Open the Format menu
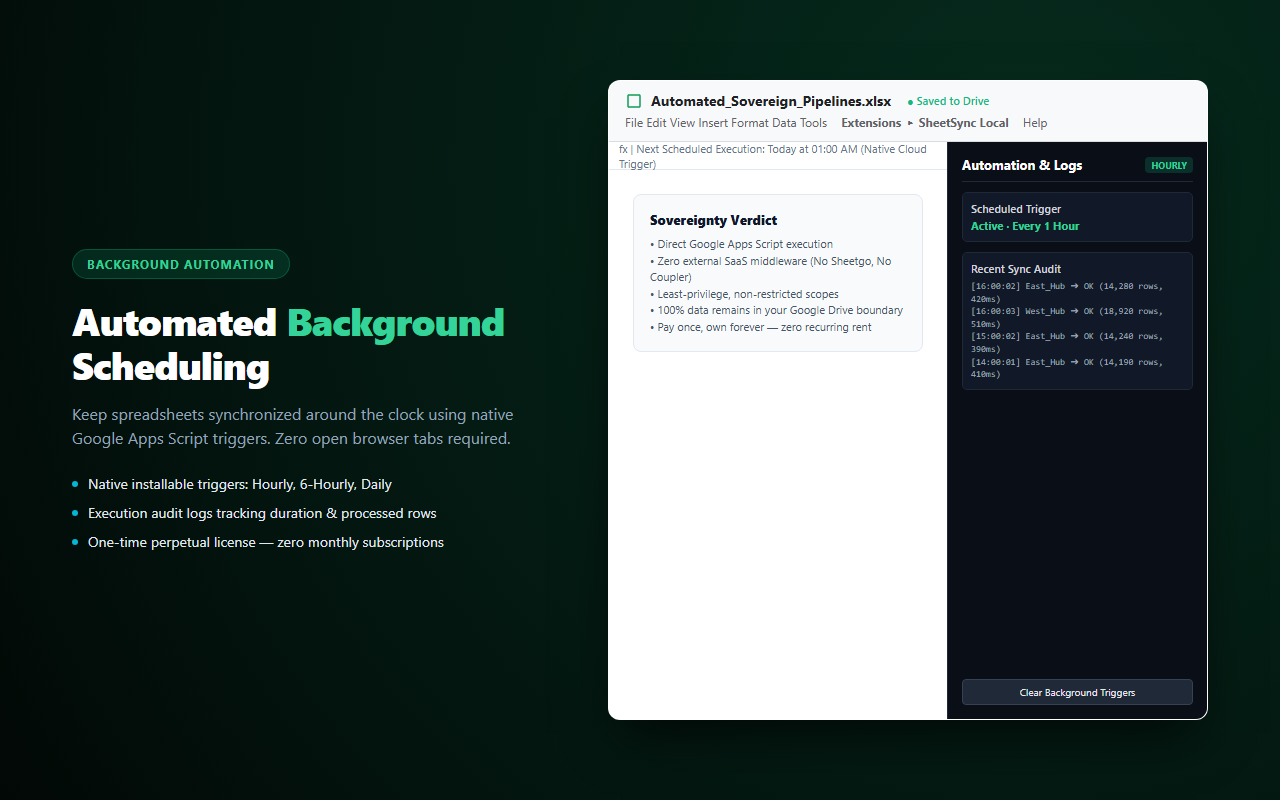 750,123
